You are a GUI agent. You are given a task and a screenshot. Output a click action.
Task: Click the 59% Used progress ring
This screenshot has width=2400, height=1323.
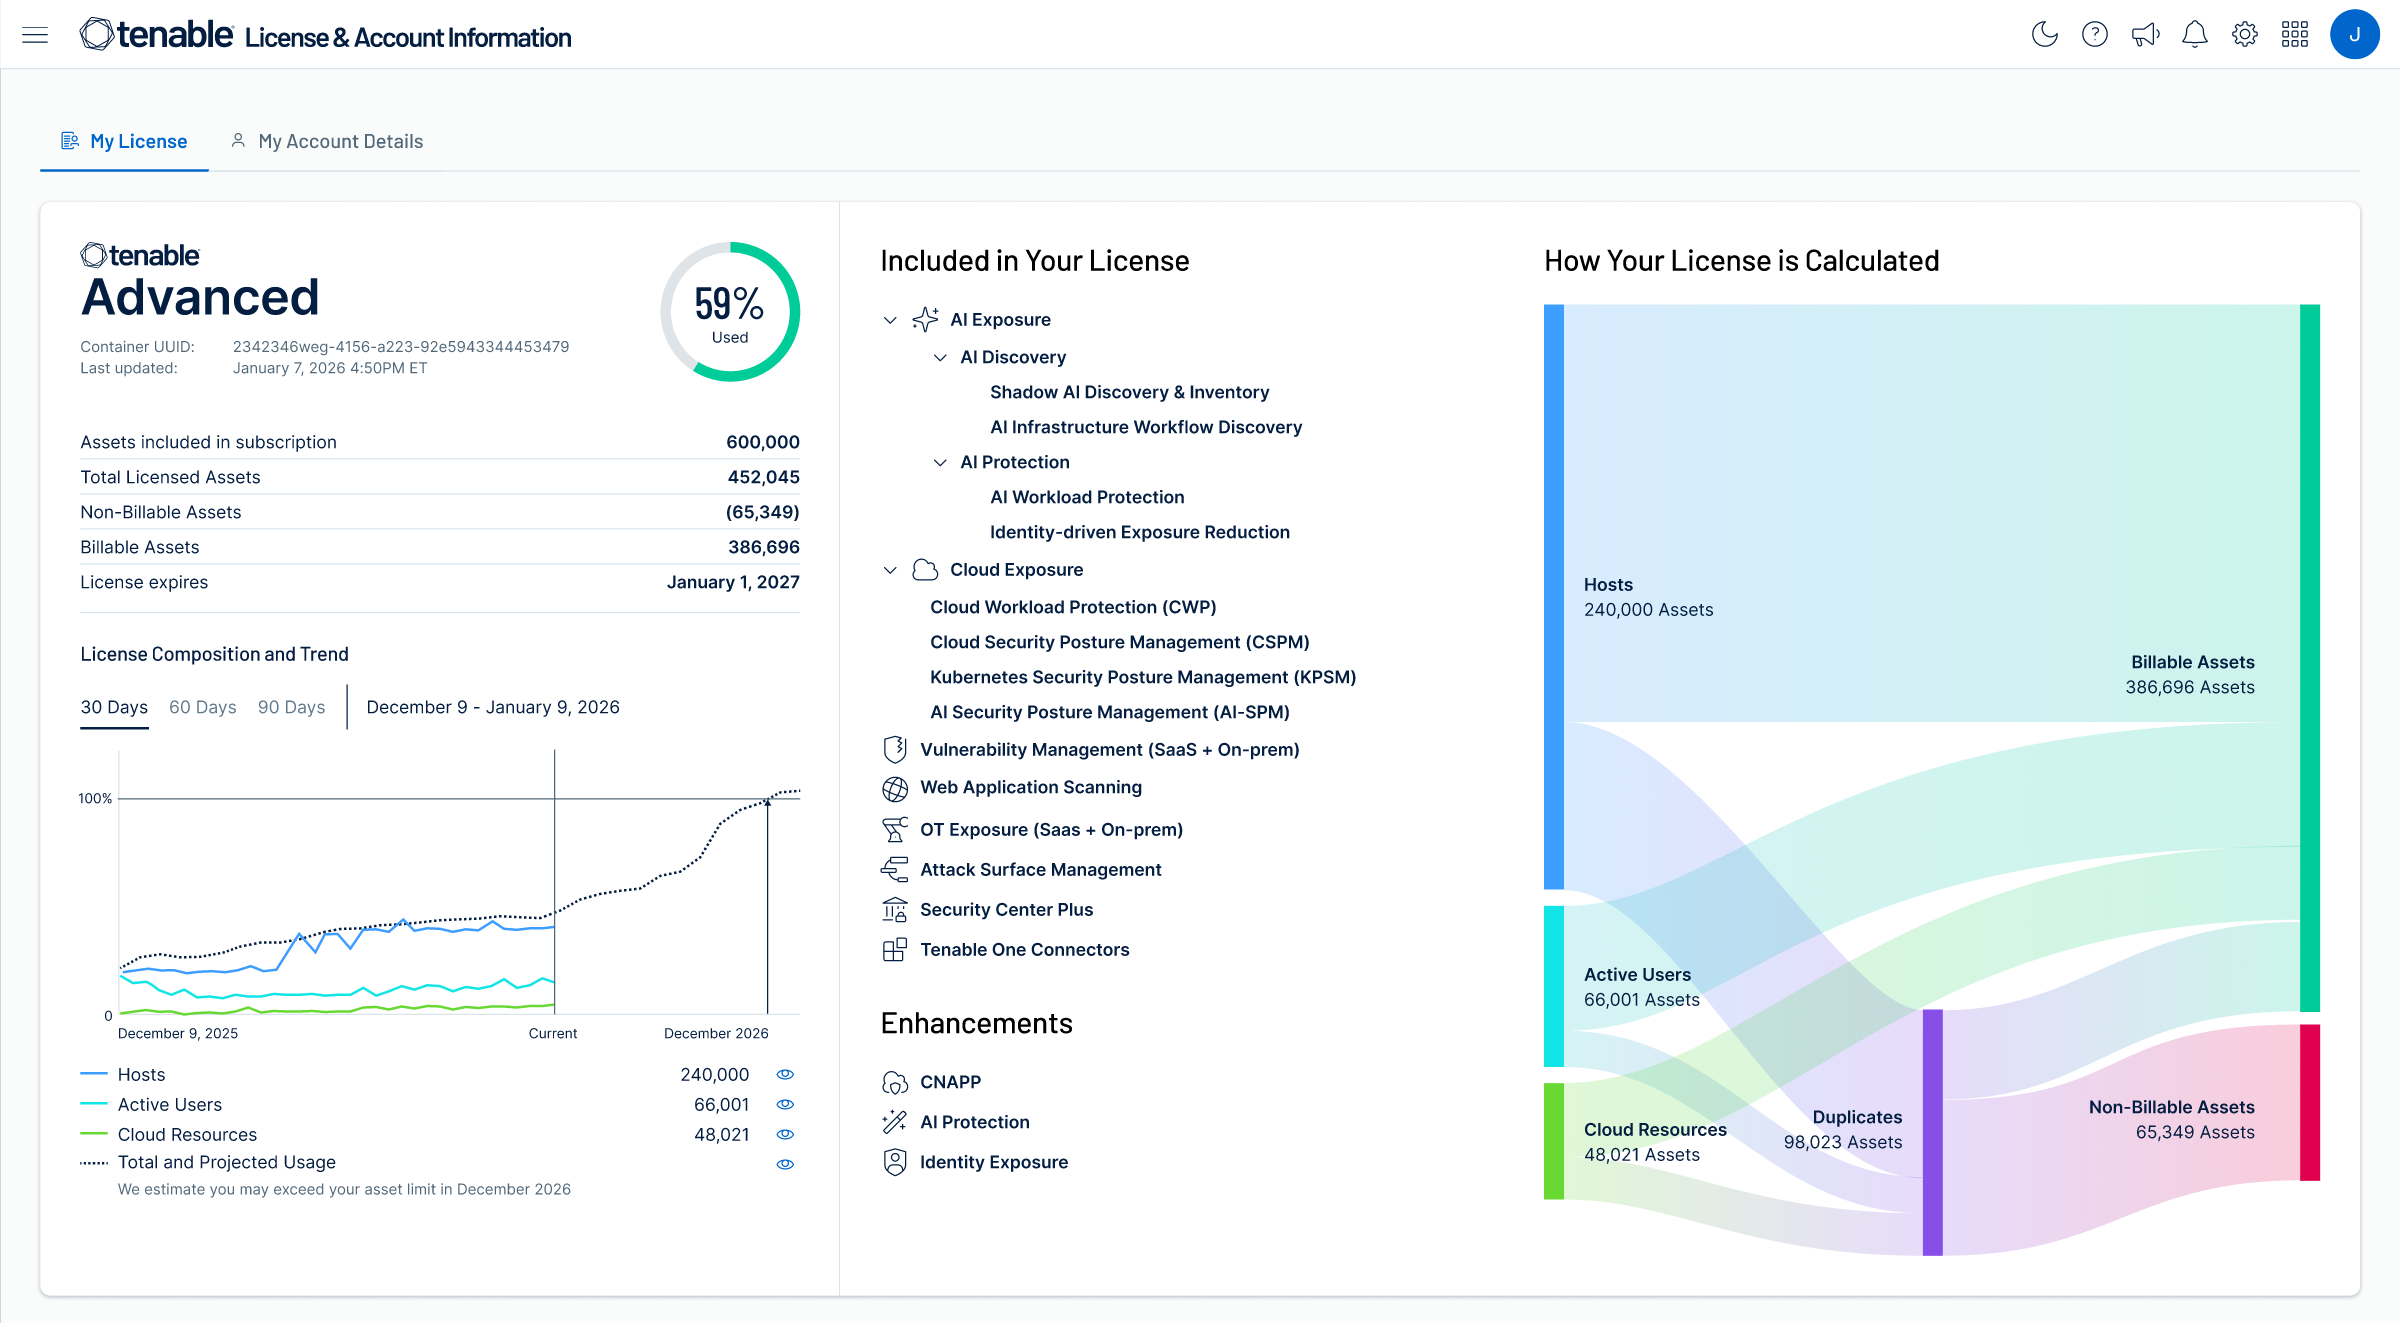tap(729, 312)
